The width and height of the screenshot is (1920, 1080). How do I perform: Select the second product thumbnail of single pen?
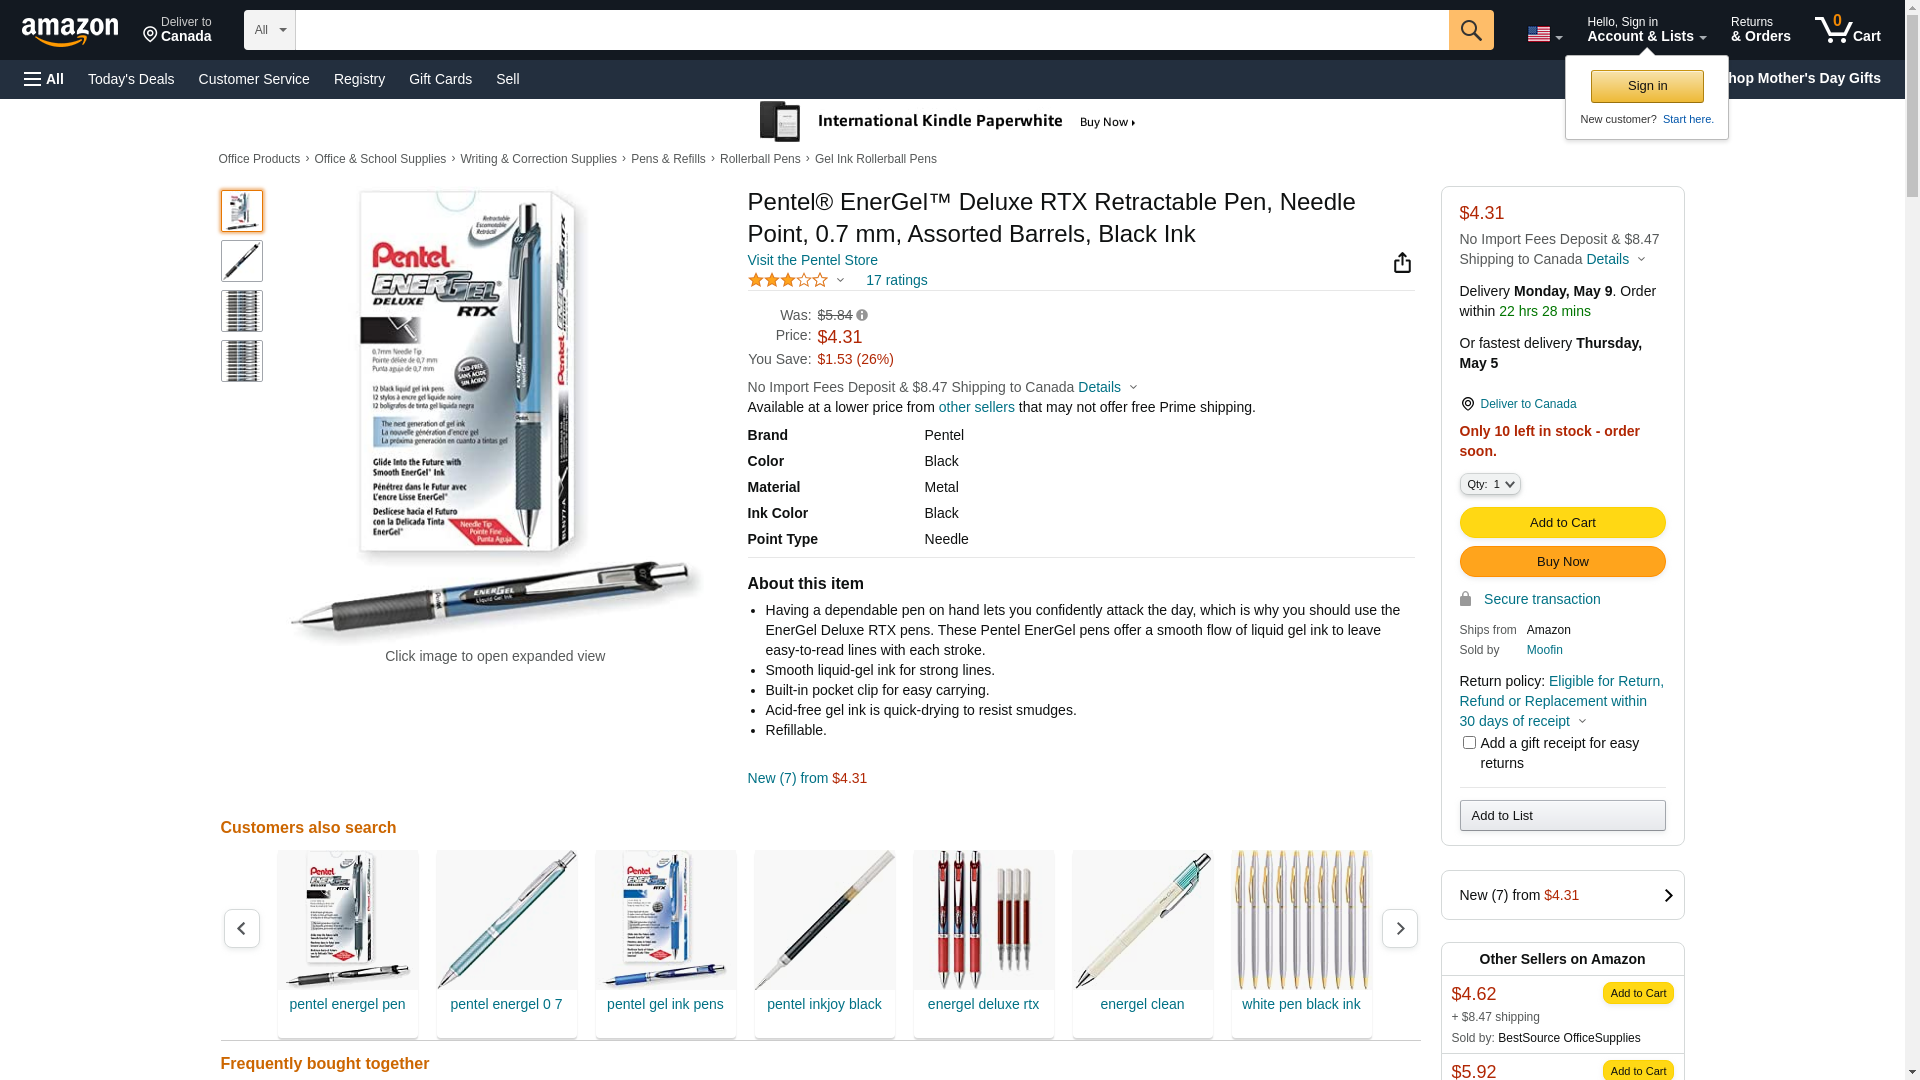[x=242, y=261]
